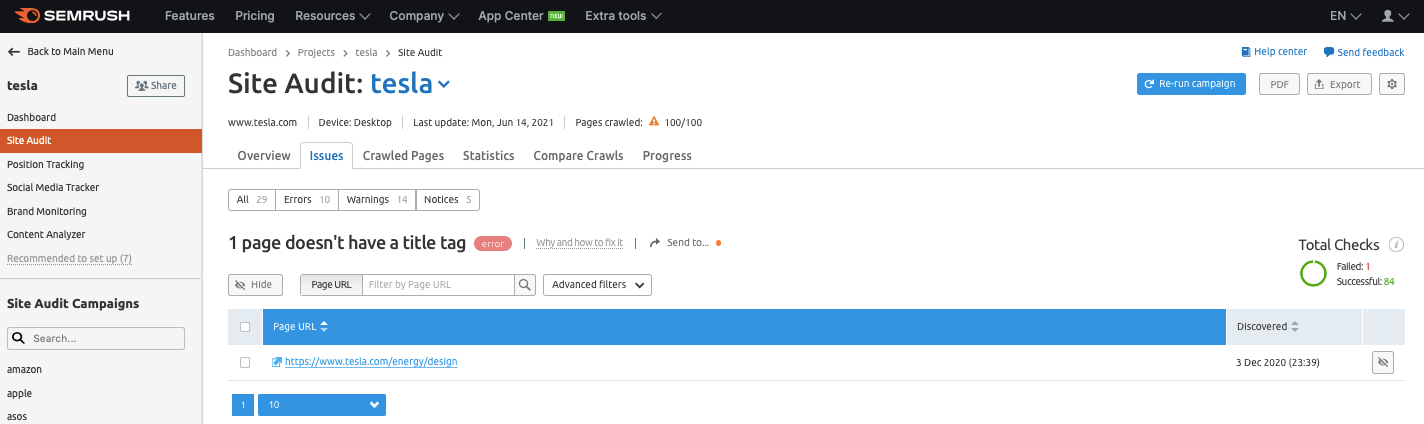Viewport: 1424px width, 424px height.
Task: Click the Share button
Action: tap(156, 85)
